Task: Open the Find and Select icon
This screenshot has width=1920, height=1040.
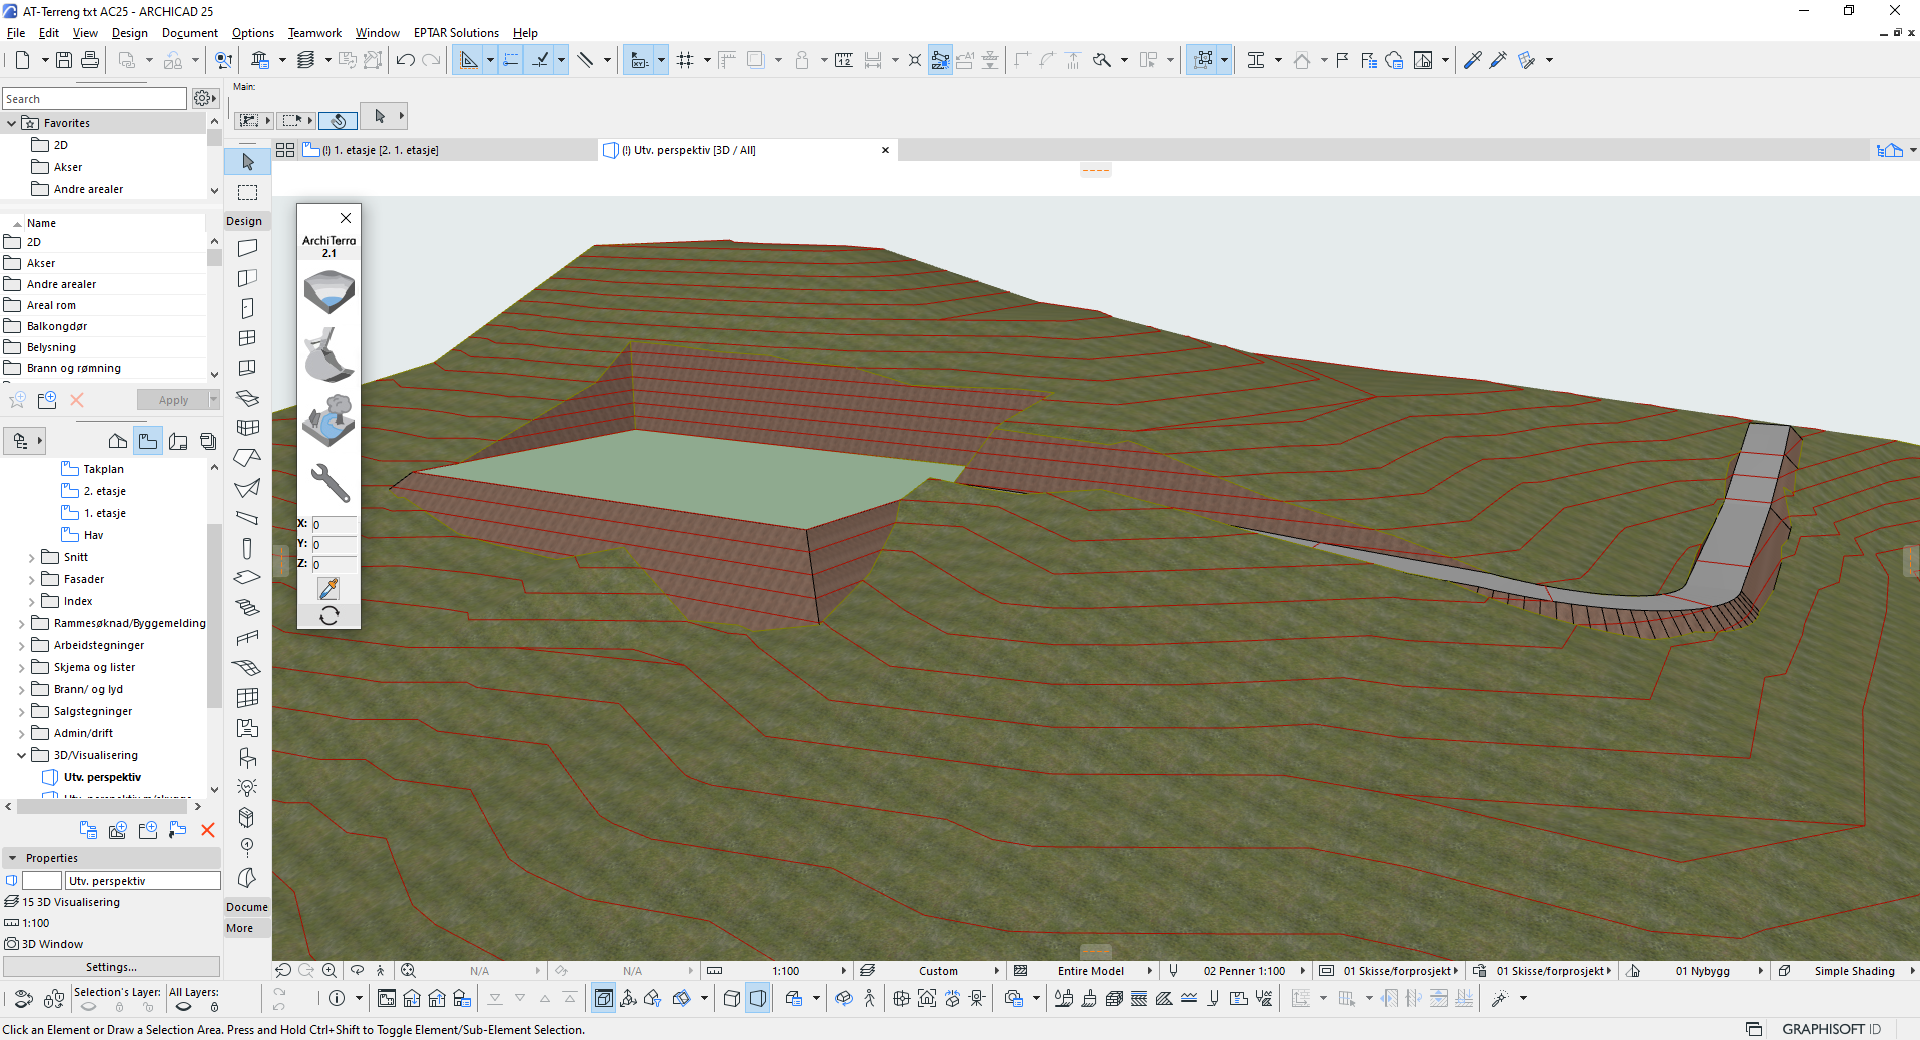Action: (x=223, y=60)
